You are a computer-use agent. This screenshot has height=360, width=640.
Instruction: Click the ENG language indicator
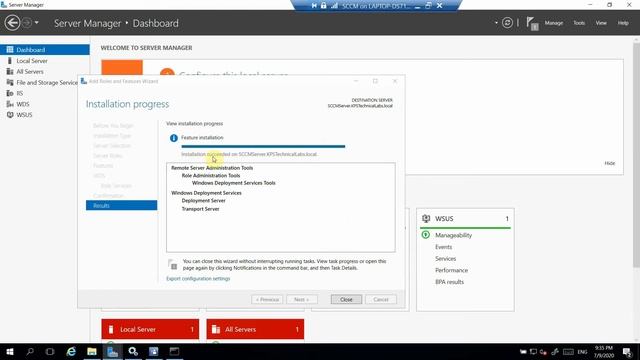pyautogui.click(x=582, y=352)
